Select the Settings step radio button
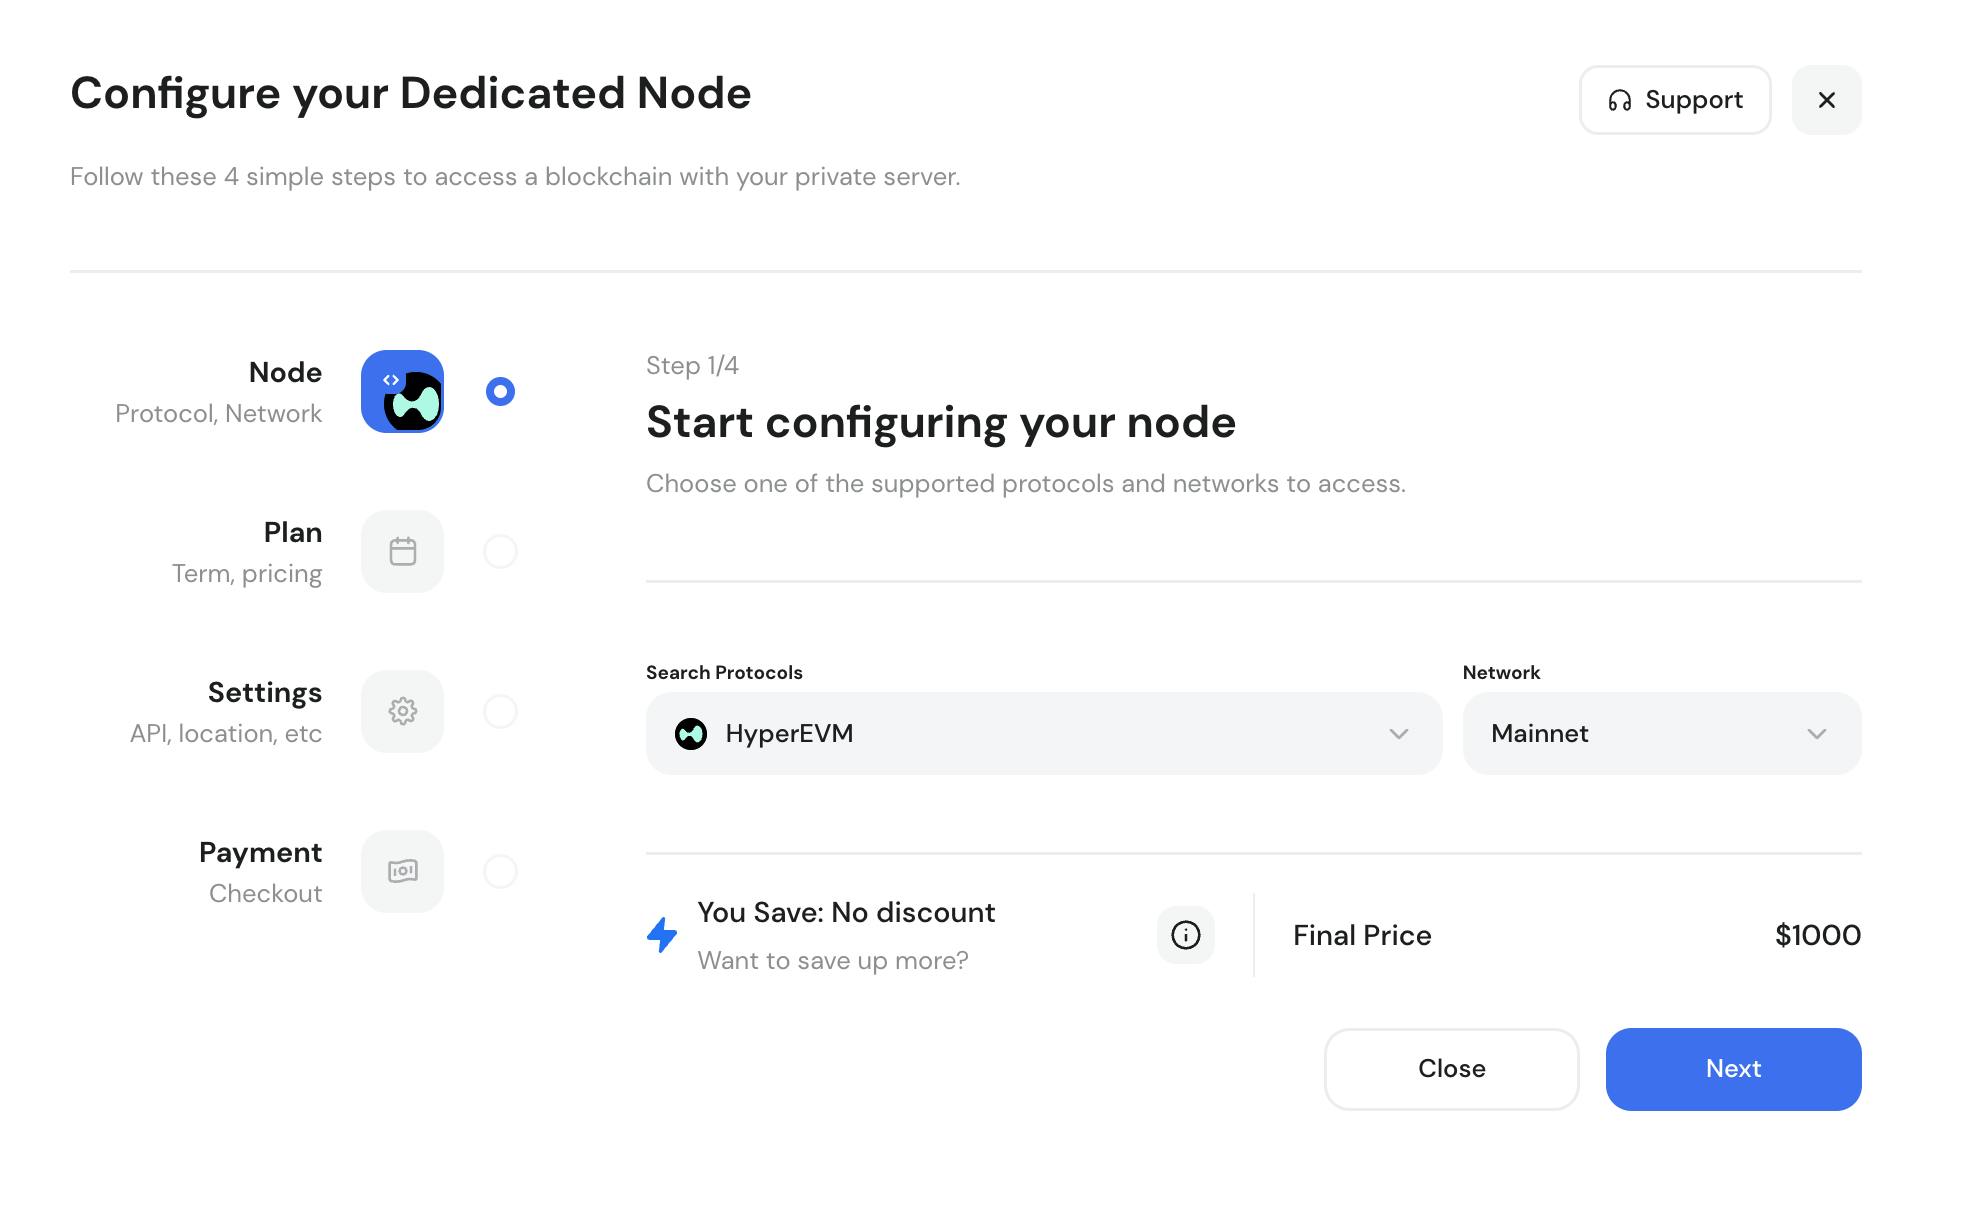1980x1206 pixels. coord(500,711)
